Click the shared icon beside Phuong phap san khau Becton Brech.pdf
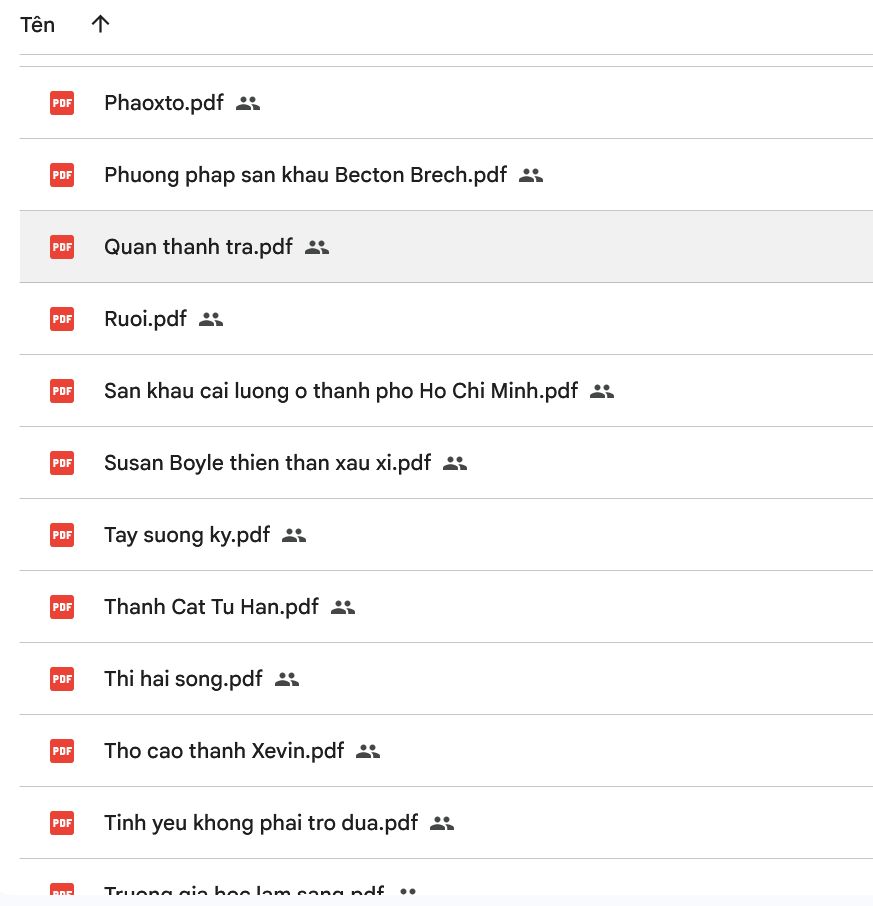Image resolution: width=873 pixels, height=906 pixels. pyautogui.click(x=531, y=175)
